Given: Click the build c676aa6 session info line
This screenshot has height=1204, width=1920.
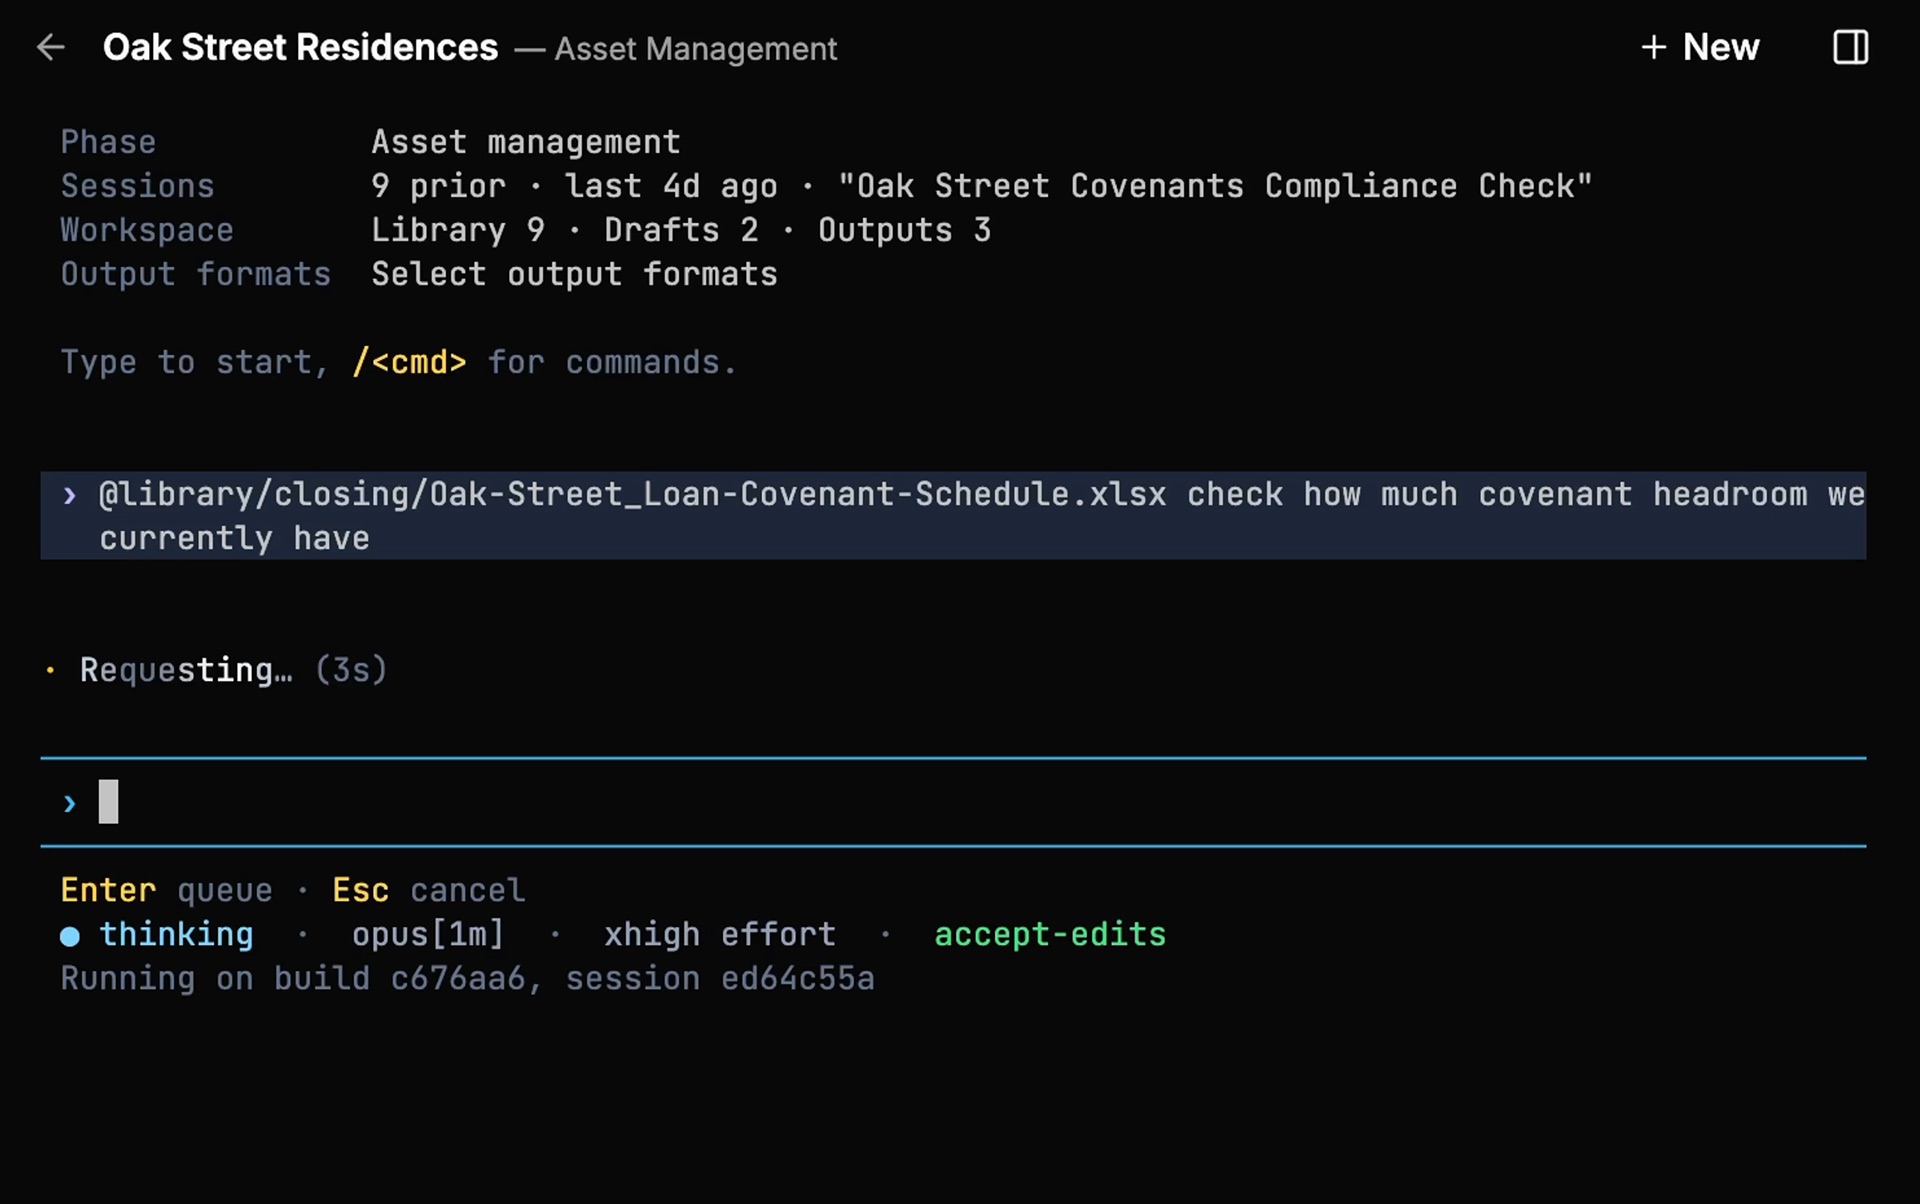Looking at the screenshot, I should 467,978.
